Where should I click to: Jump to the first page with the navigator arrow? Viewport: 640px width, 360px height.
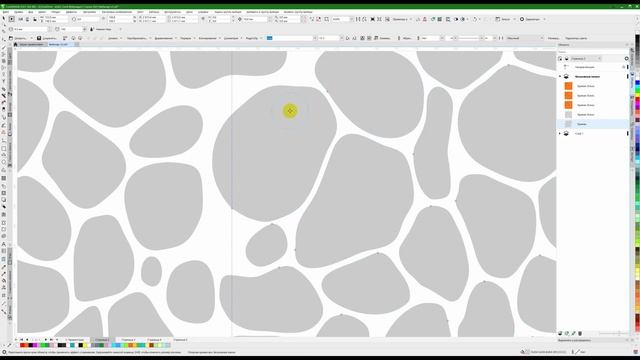coord(22,340)
